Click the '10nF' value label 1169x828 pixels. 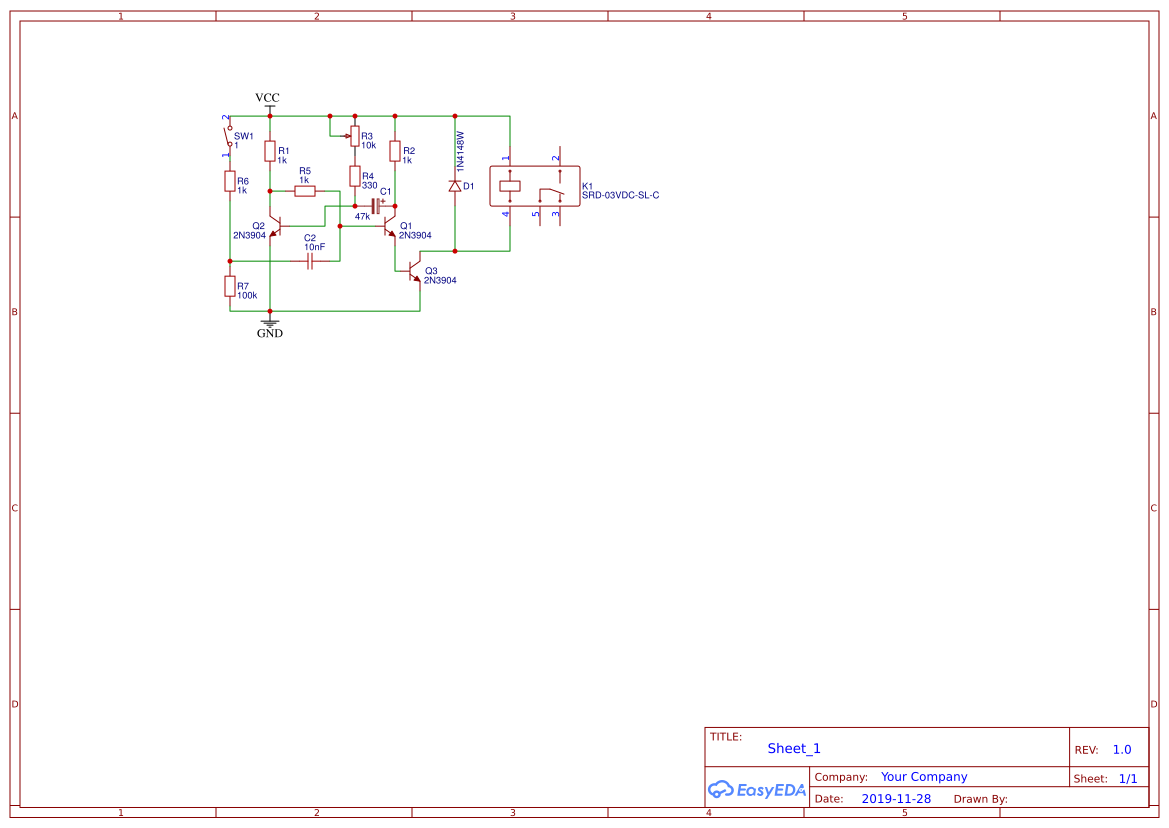click(315, 247)
